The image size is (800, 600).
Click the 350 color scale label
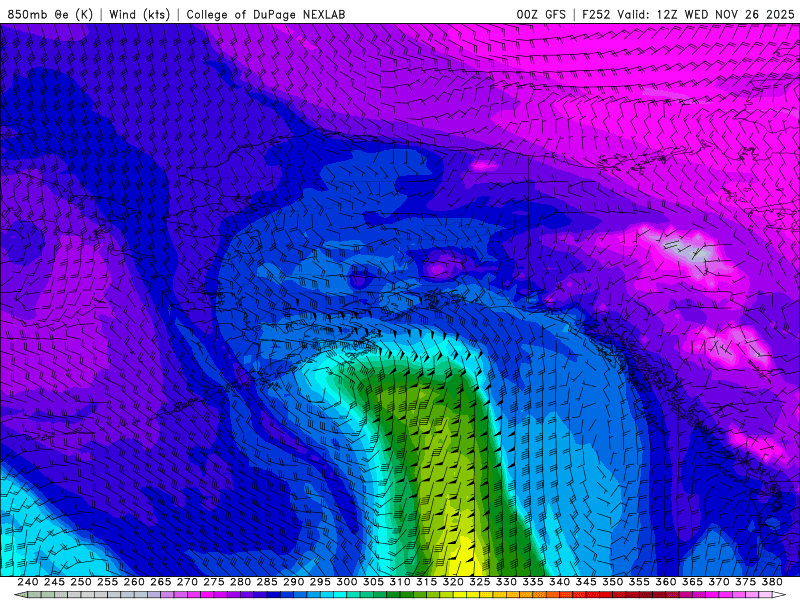point(612,582)
